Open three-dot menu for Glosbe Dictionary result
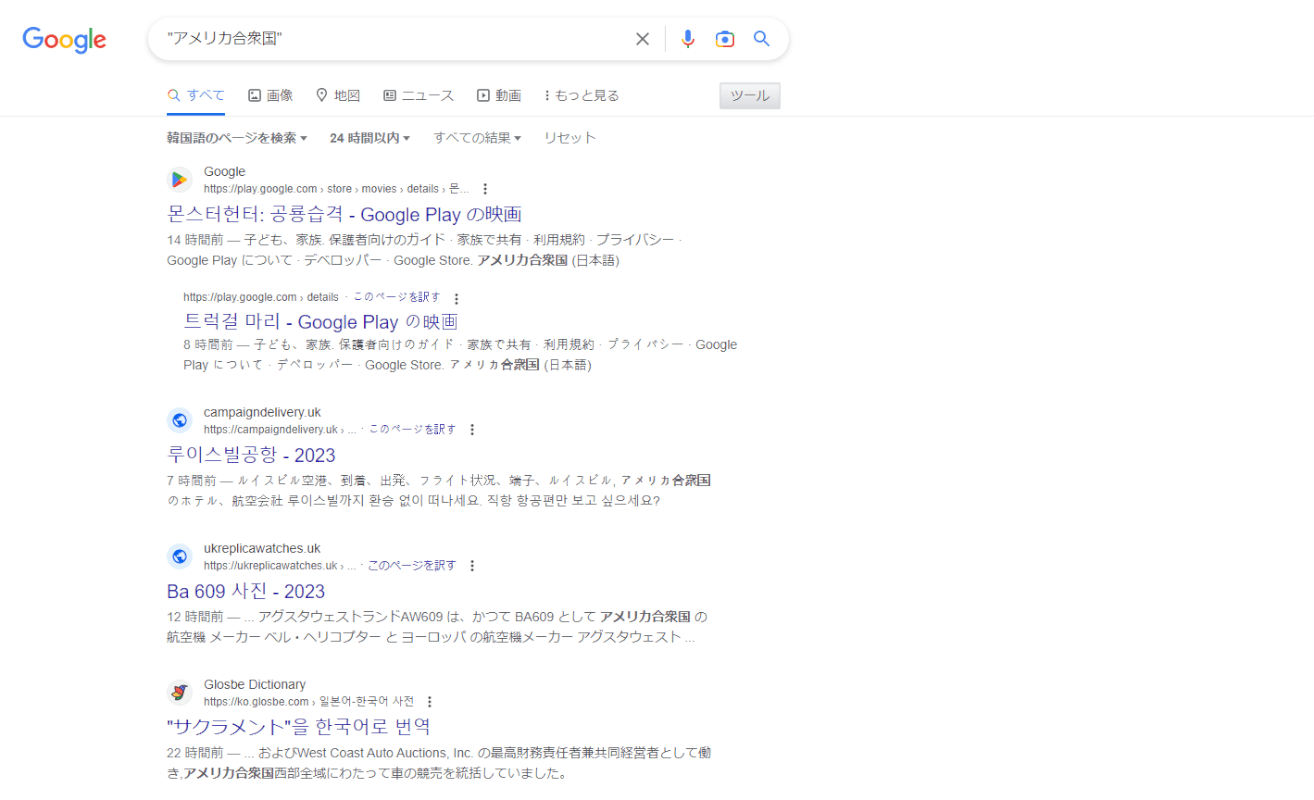The image size is (1314, 800). [430, 702]
